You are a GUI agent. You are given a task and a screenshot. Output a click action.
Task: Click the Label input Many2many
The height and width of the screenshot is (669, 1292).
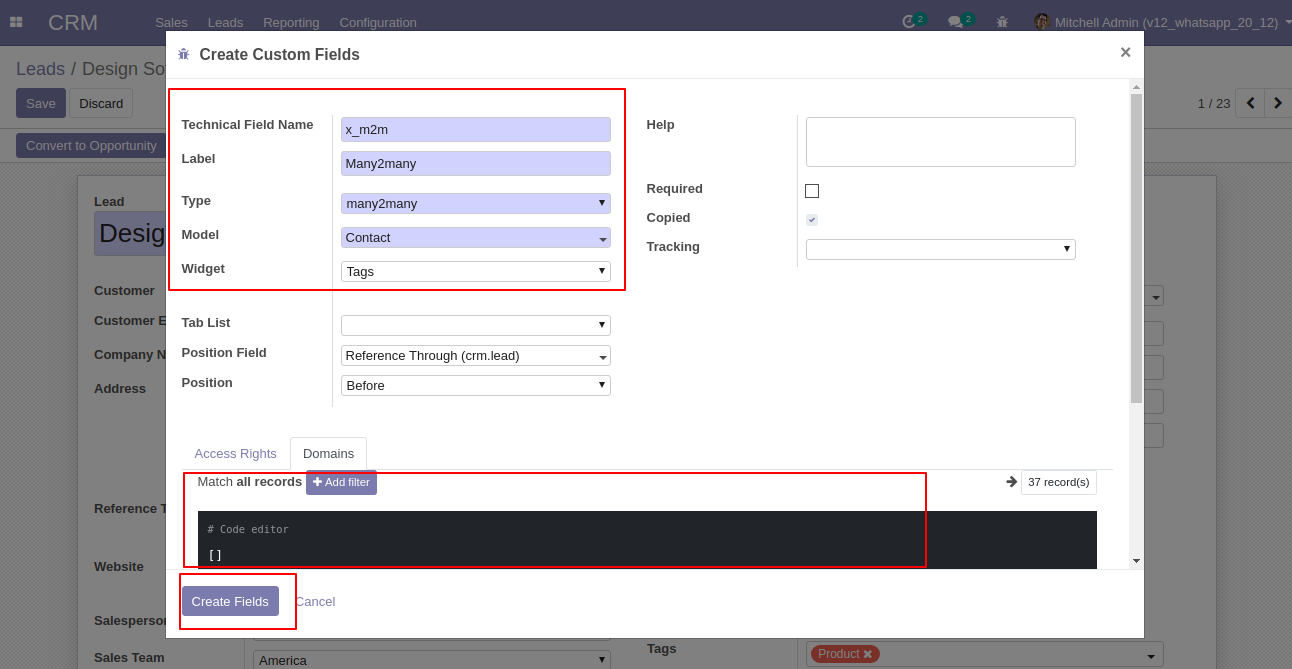pyautogui.click(x=476, y=163)
